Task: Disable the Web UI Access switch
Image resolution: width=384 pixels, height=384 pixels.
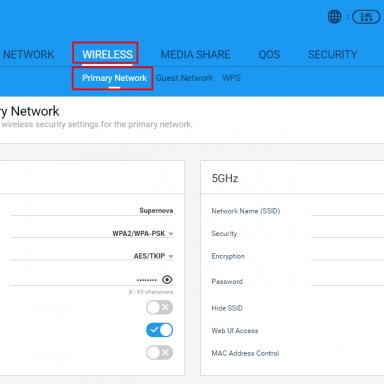Action: point(159,330)
